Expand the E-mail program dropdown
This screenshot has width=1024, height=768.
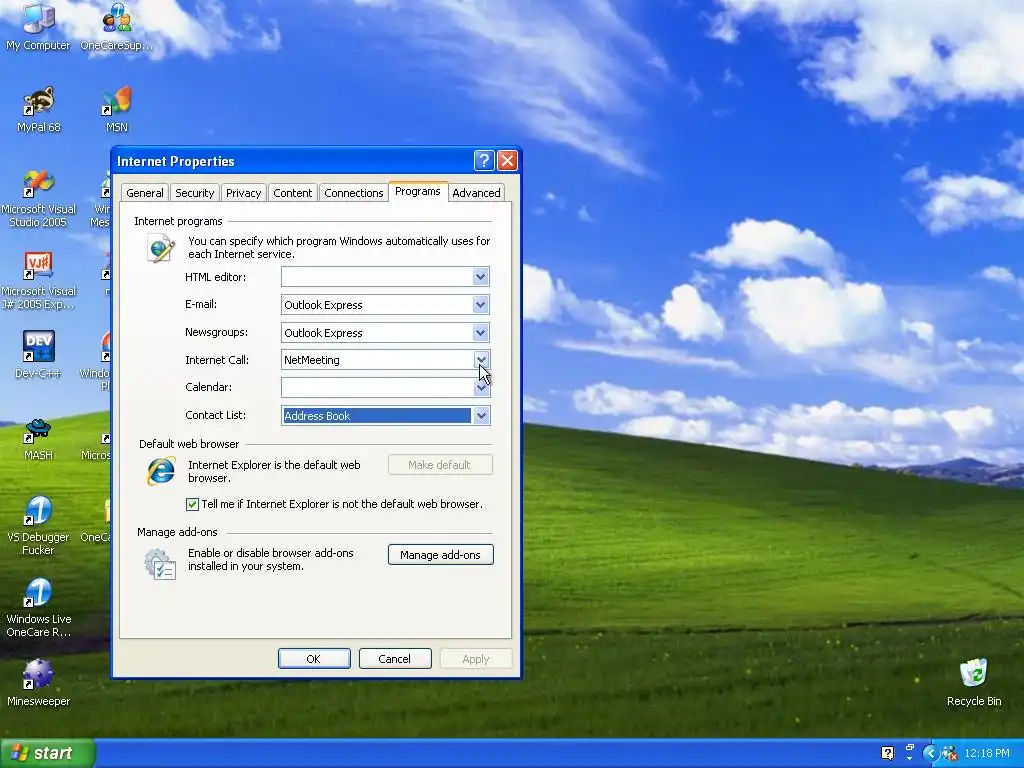481,305
